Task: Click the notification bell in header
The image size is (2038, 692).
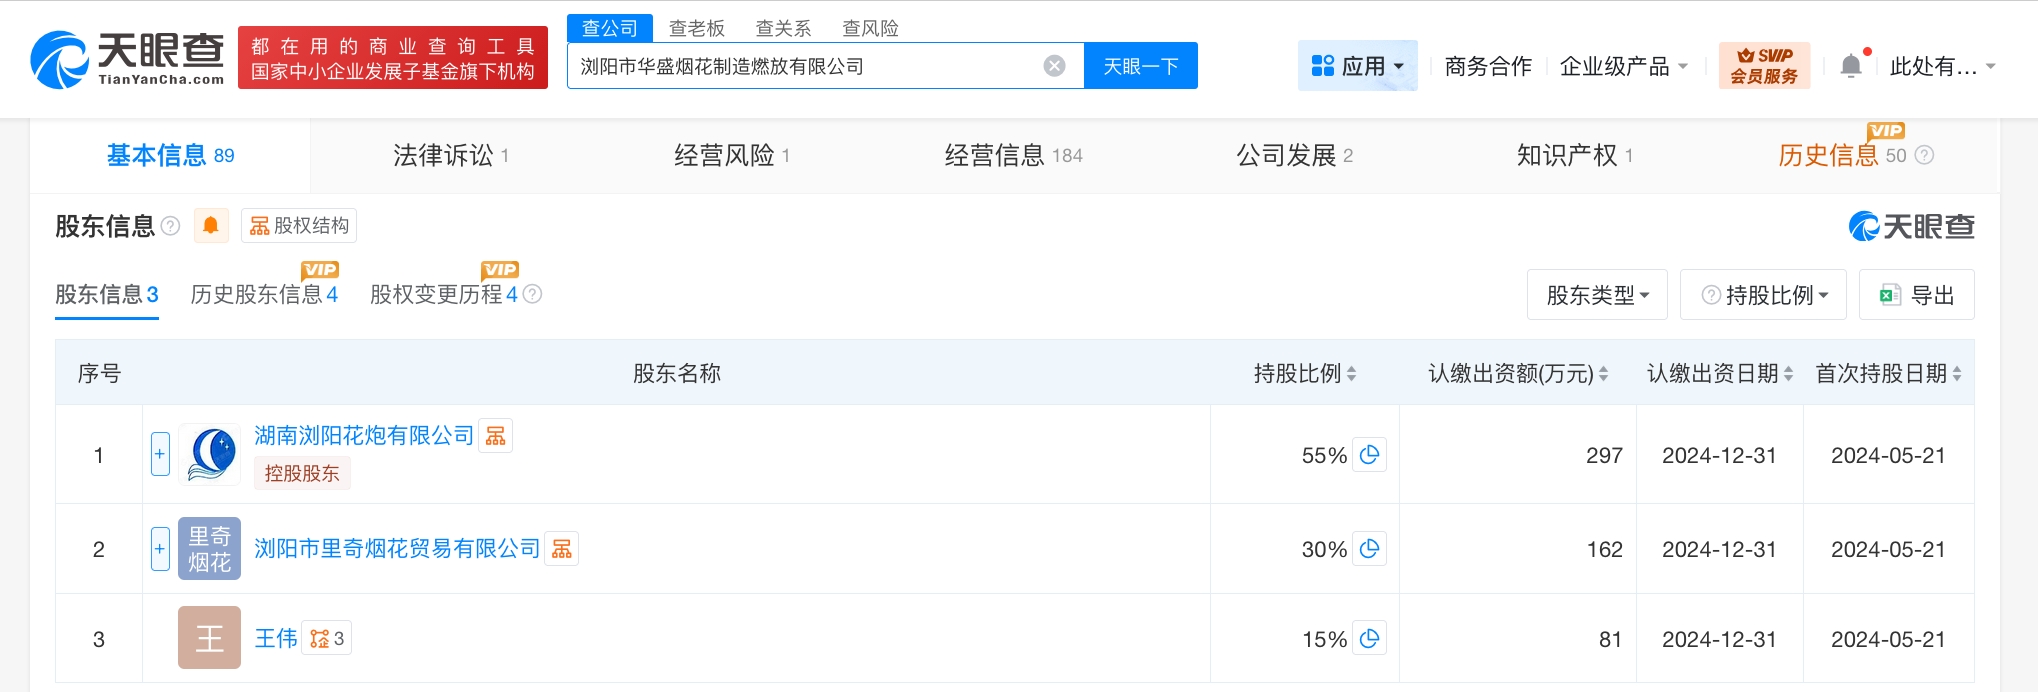Action: point(1851,66)
